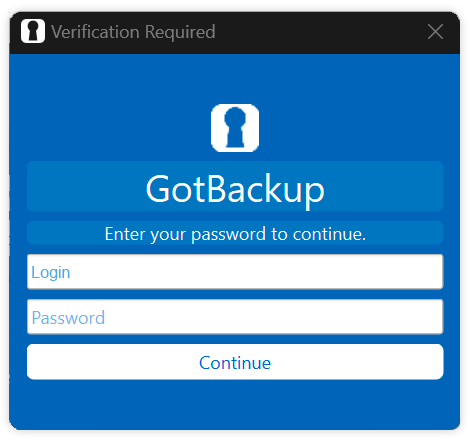Place cursor in the Password box
Screen dimensions: 470x440
click(235, 317)
